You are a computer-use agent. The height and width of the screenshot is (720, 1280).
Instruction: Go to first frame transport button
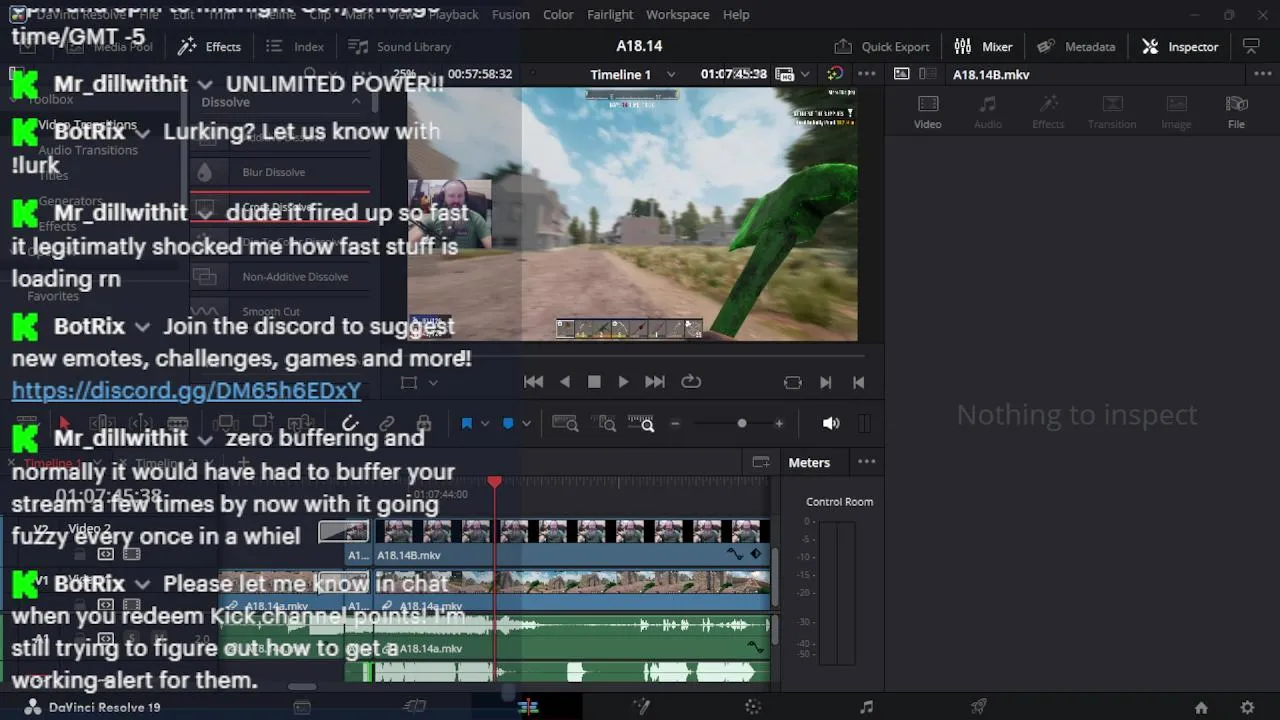coord(534,382)
